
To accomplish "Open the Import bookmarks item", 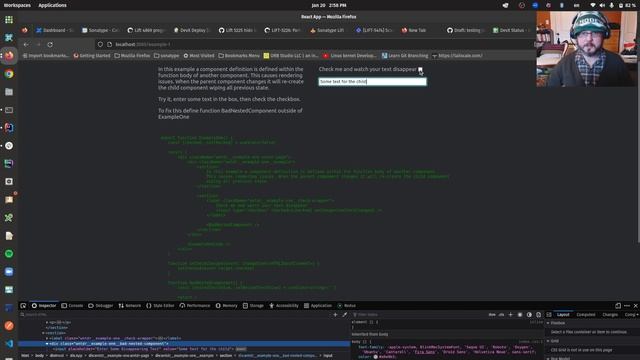I will 46,56.
